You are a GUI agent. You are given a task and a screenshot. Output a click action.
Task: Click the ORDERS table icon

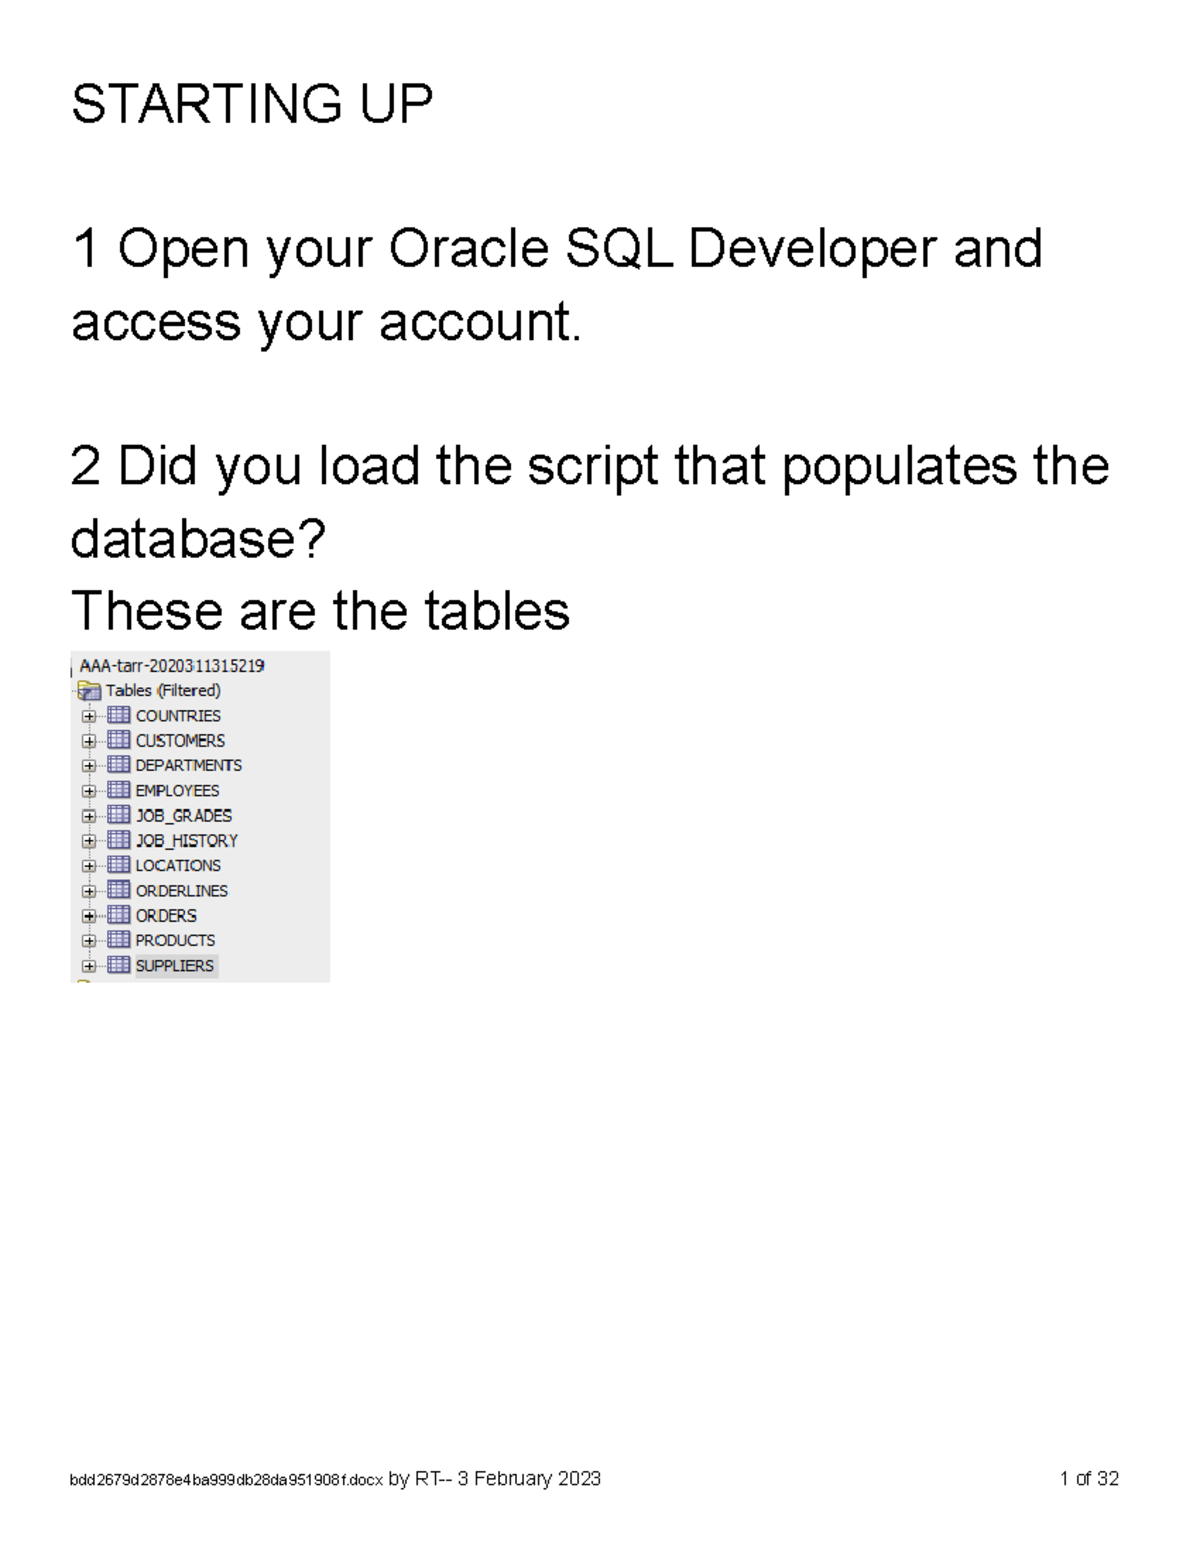coord(119,915)
